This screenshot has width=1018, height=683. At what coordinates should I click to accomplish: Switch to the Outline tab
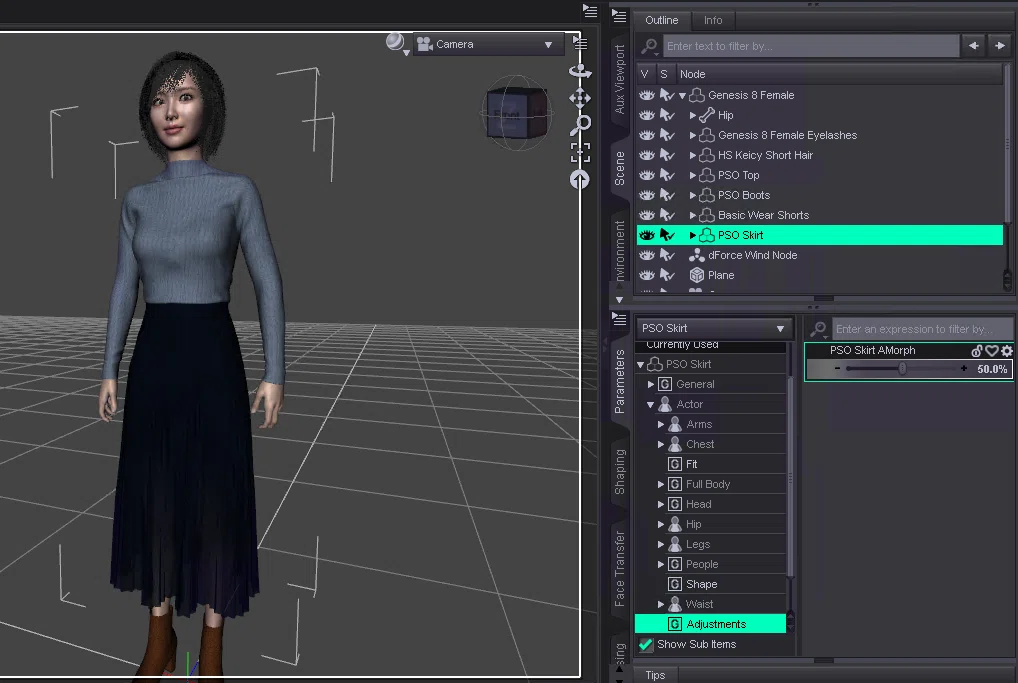pos(662,20)
